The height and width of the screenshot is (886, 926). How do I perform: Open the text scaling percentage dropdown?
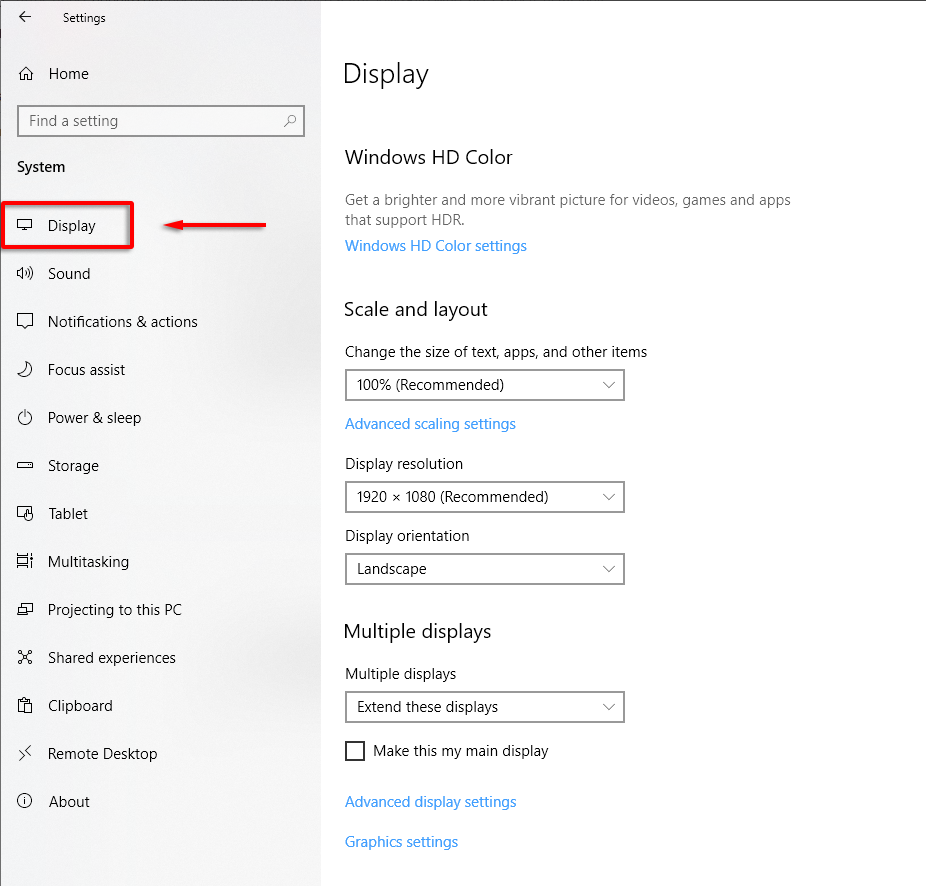point(484,385)
